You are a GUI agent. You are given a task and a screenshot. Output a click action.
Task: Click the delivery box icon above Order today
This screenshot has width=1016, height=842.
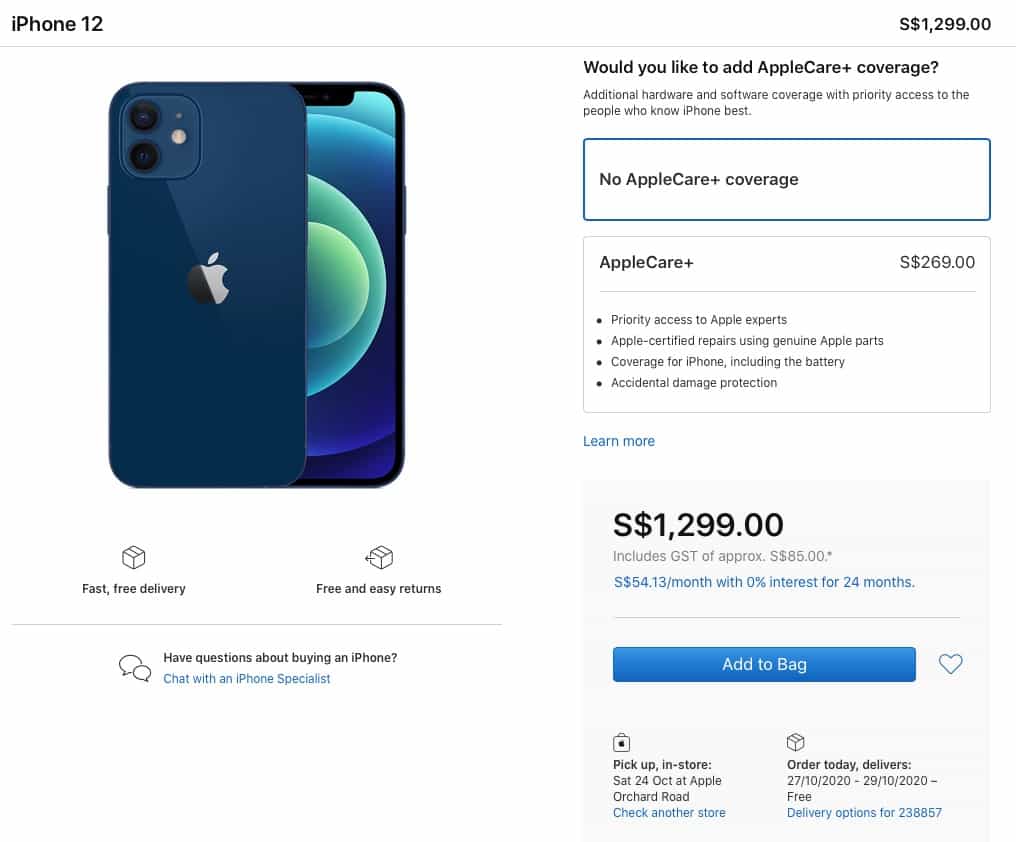tap(796, 742)
